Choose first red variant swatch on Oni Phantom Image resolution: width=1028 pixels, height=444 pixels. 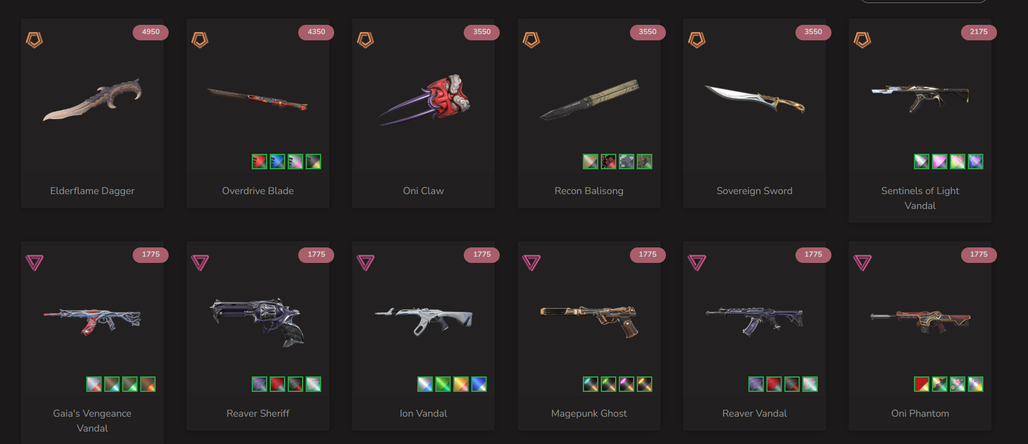pos(922,384)
